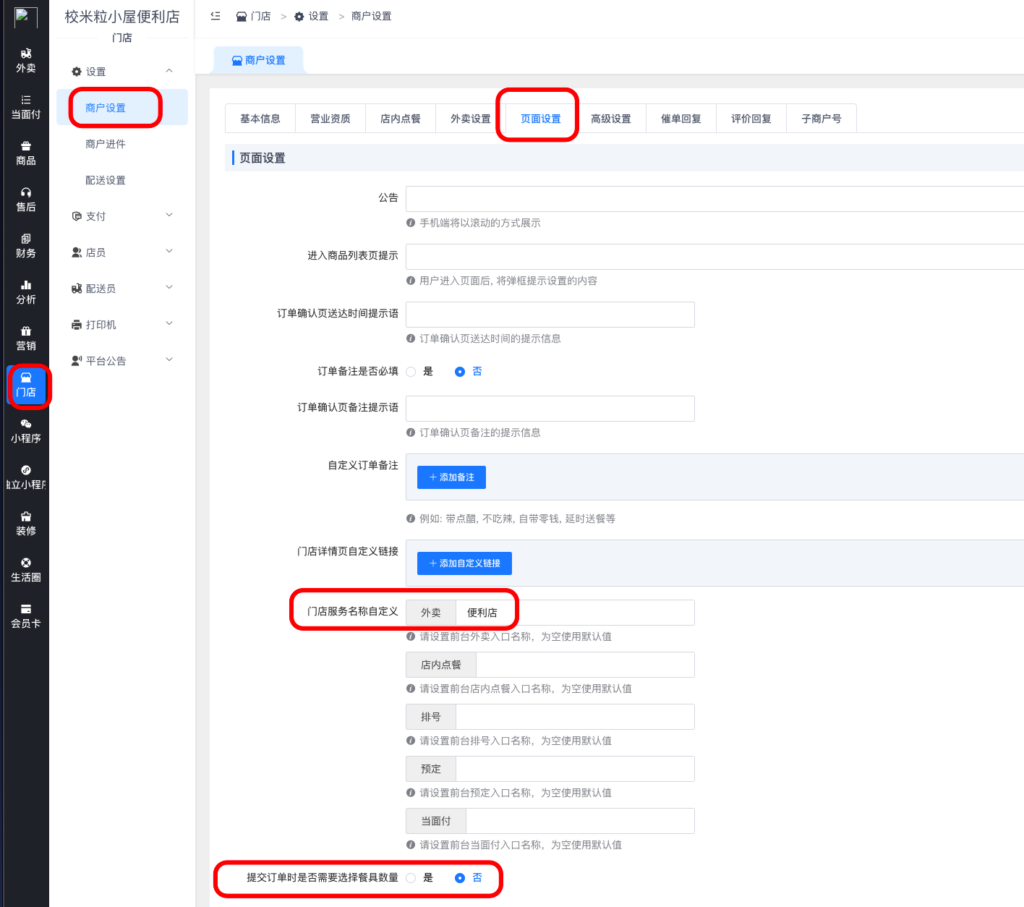Click the 添加自定义链接 button

click(464, 564)
